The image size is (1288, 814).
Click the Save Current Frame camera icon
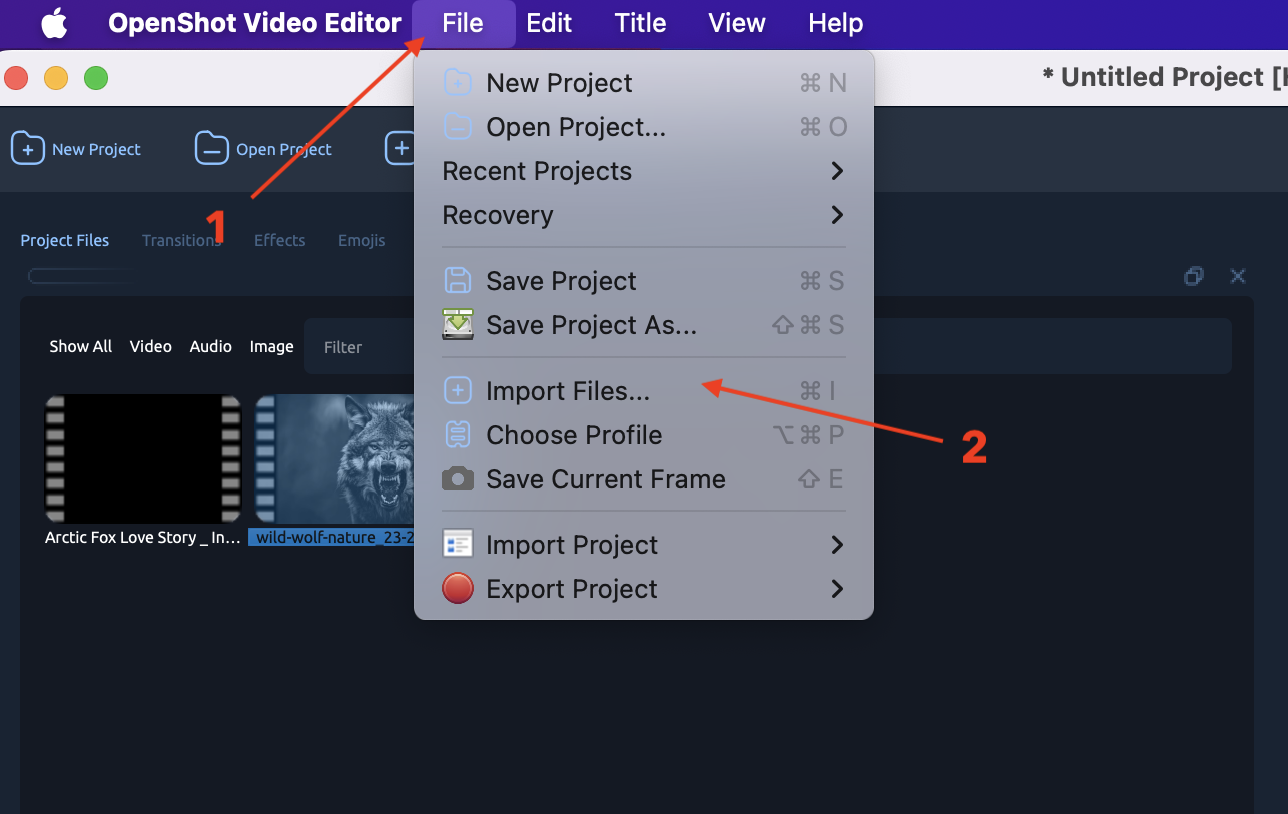pos(457,478)
